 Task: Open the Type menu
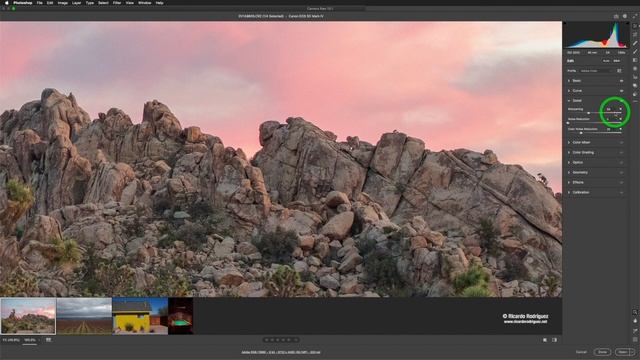(x=90, y=3)
